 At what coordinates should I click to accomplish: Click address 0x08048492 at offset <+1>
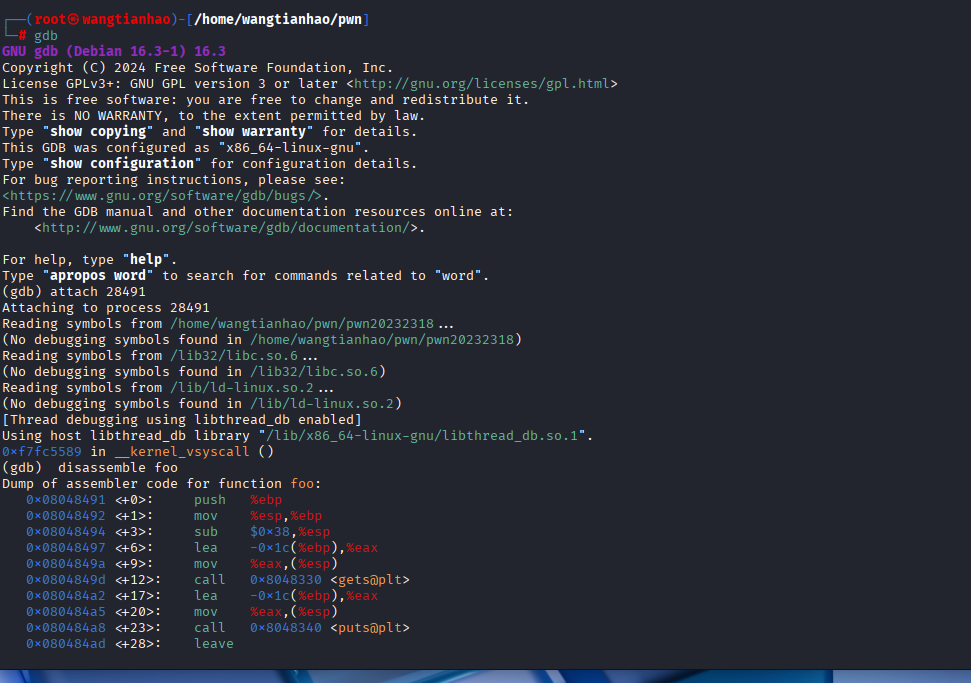(x=66, y=516)
